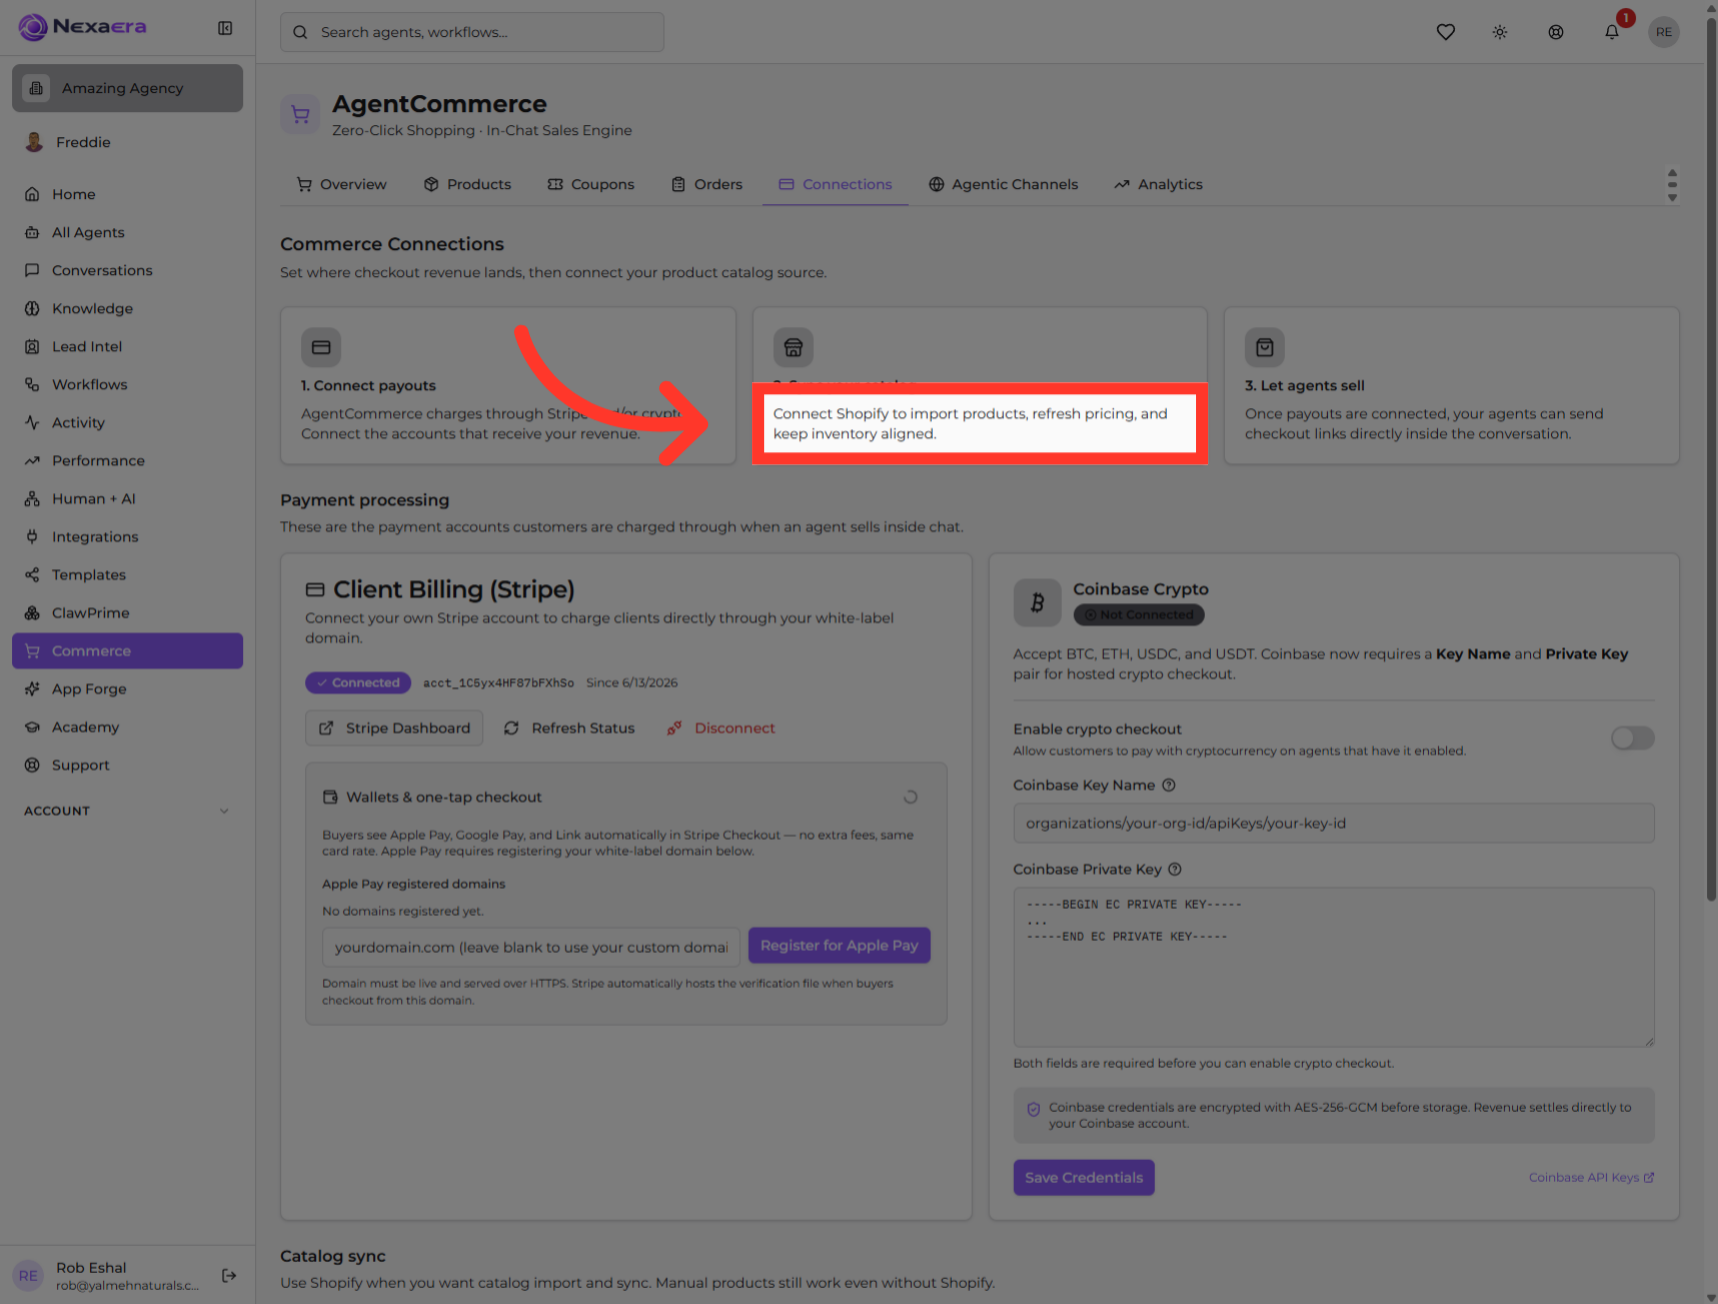Image resolution: width=1718 pixels, height=1304 pixels.
Task: Open Amazing Agency workspace switcher
Action: 127,88
